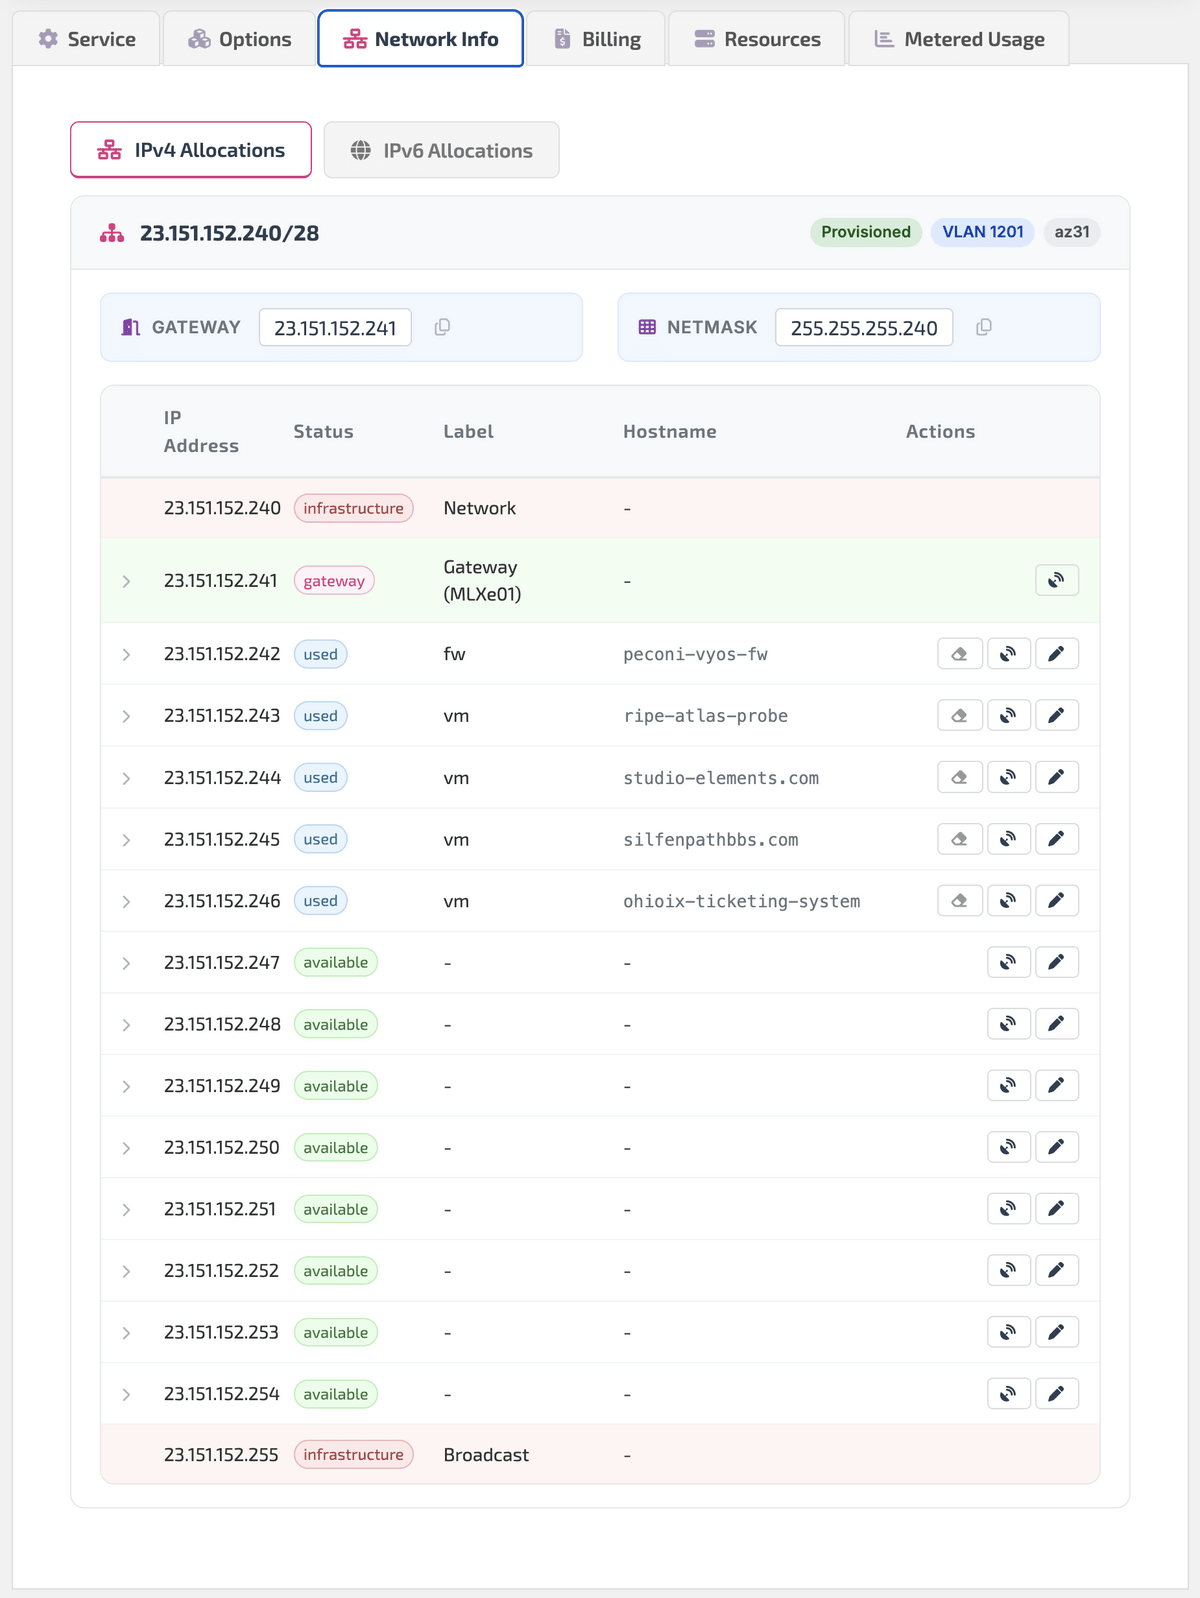Click the gateway address field
The width and height of the screenshot is (1200, 1598).
(335, 327)
